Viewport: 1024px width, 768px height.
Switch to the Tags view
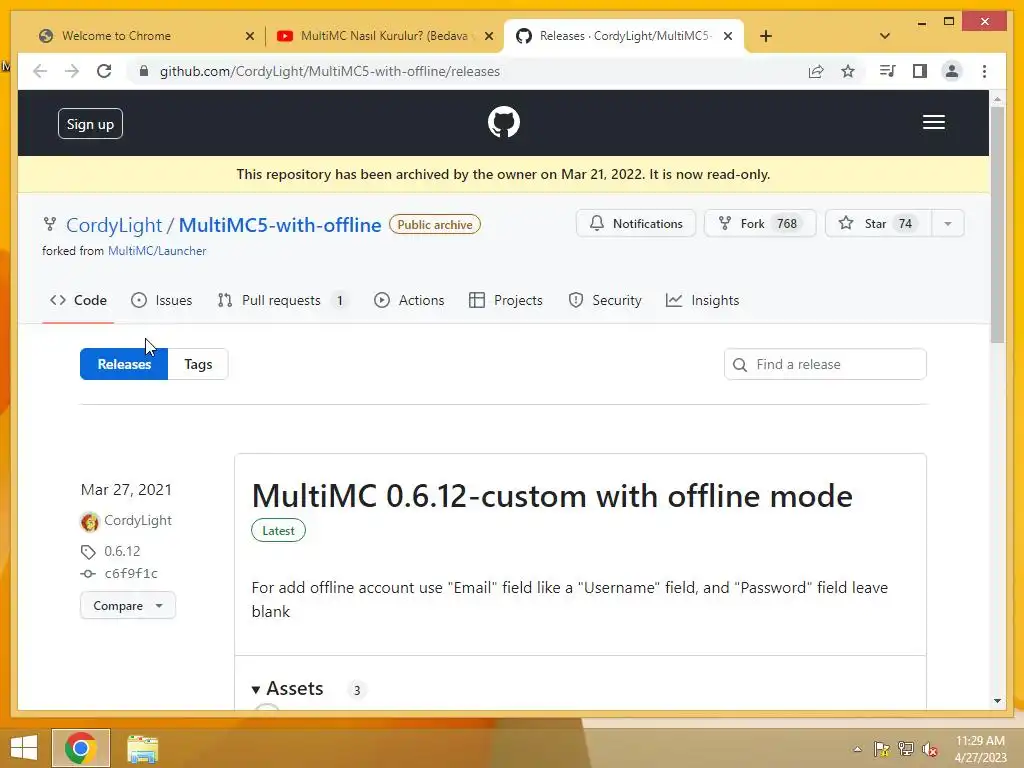(198, 364)
